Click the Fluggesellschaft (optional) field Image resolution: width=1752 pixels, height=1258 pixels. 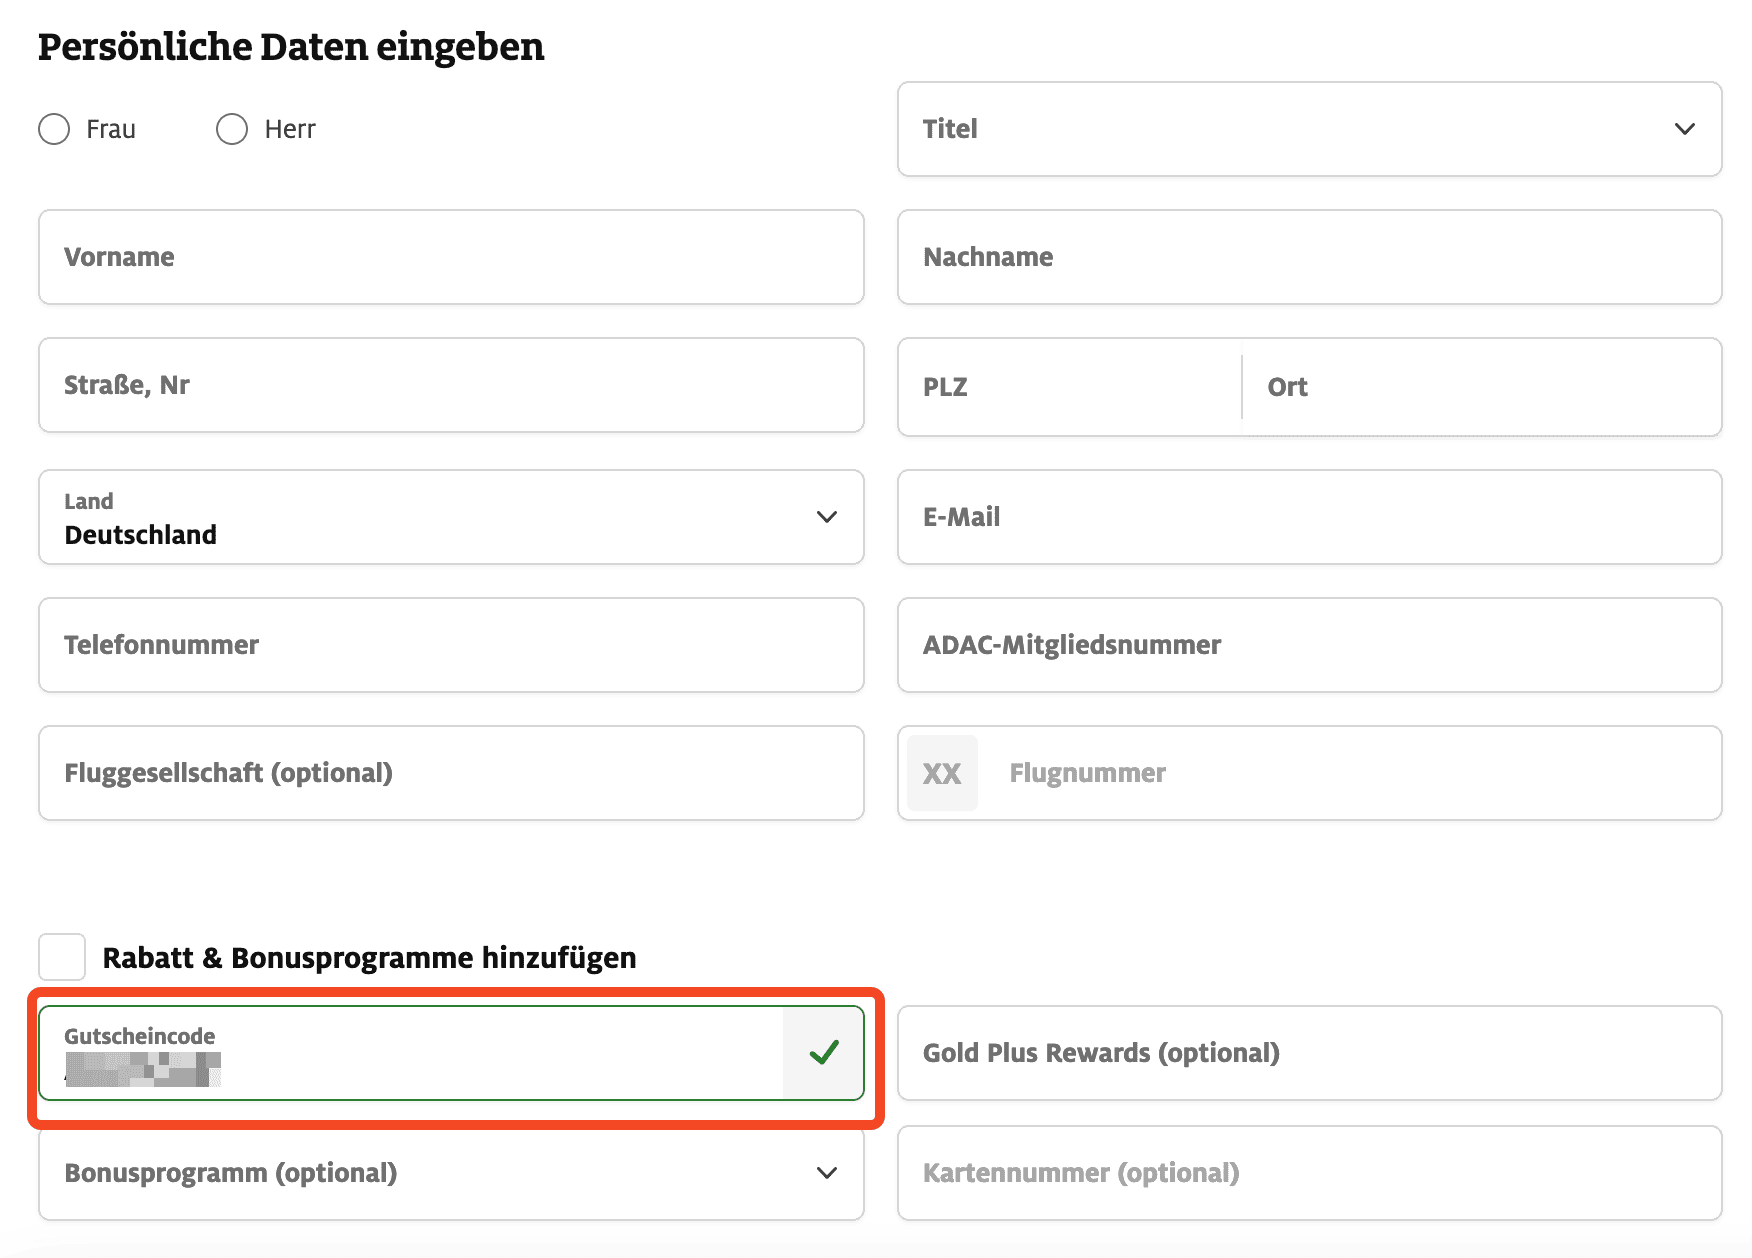pyautogui.click(x=450, y=773)
